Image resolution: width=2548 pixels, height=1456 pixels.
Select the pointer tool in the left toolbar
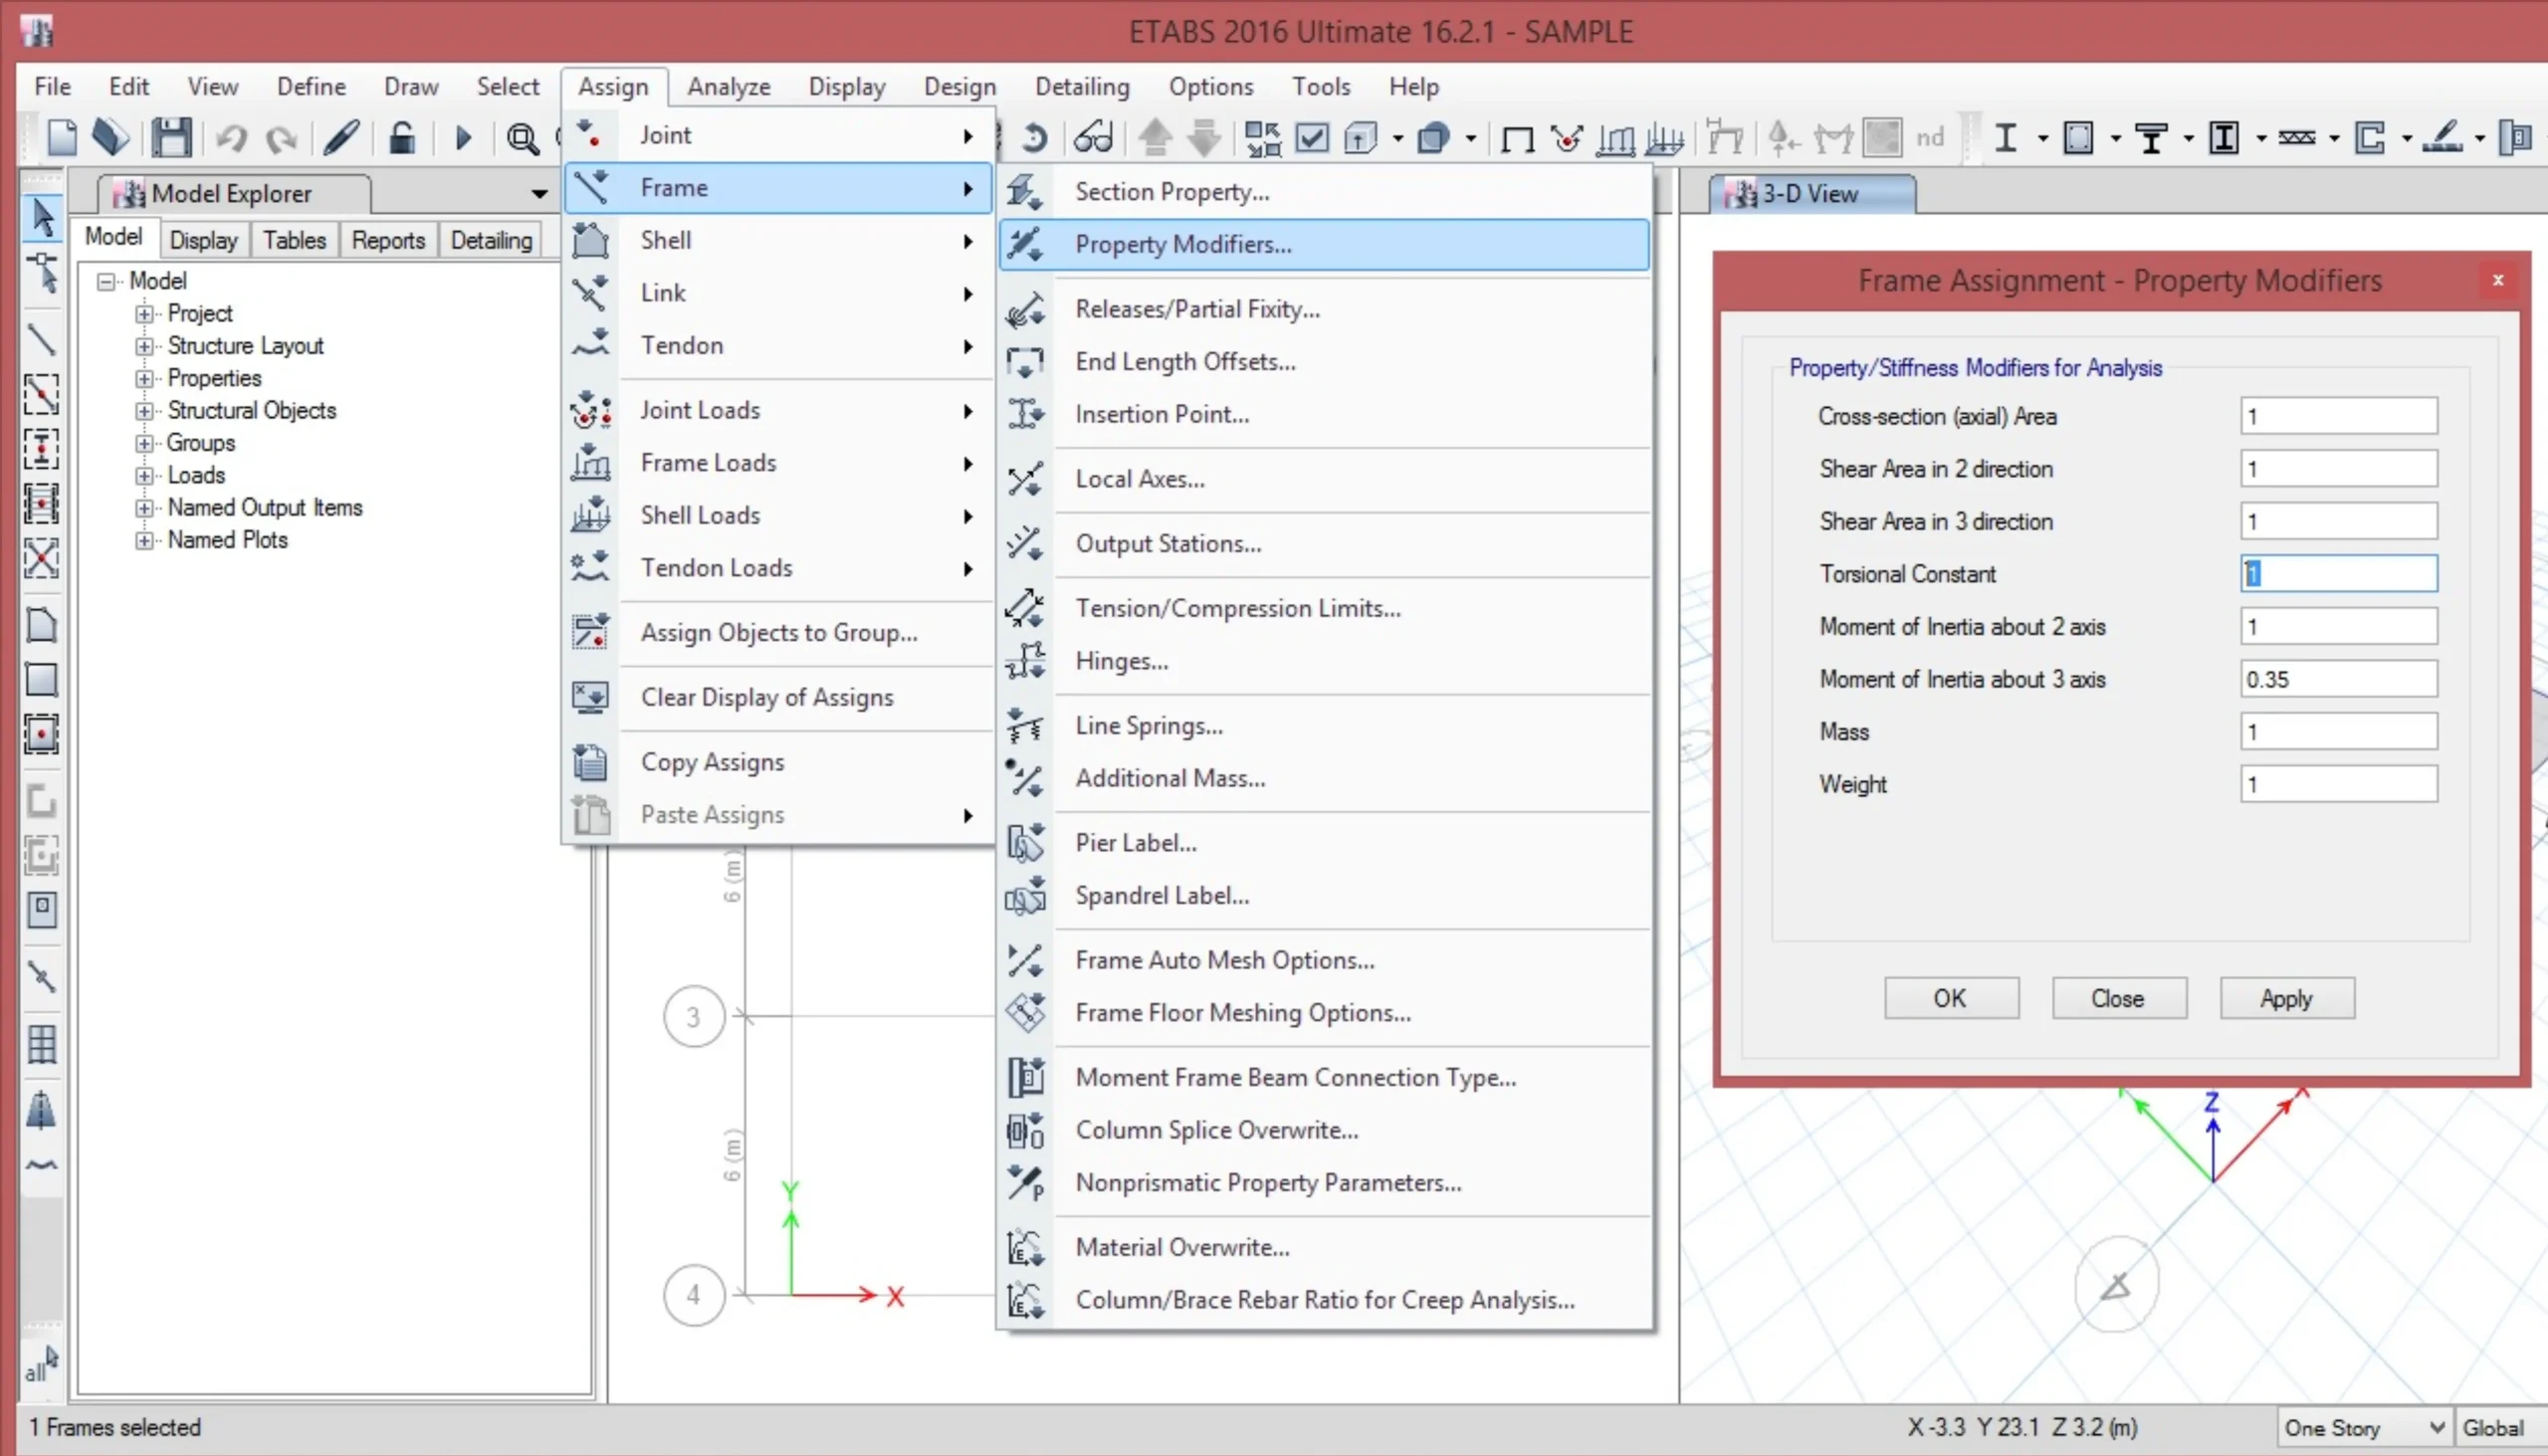click(42, 217)
